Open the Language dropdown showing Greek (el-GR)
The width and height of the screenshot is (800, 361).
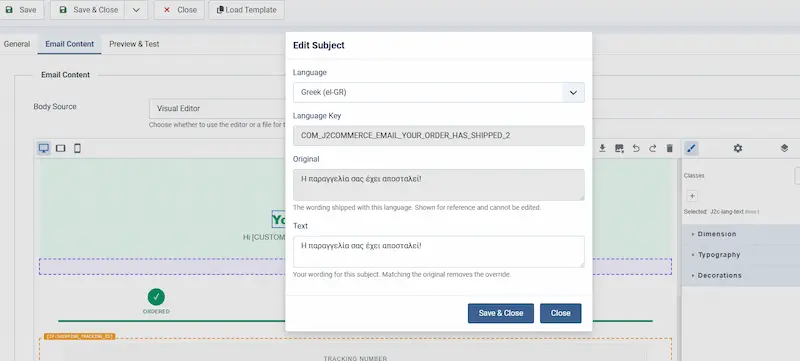tap(439, 92)
